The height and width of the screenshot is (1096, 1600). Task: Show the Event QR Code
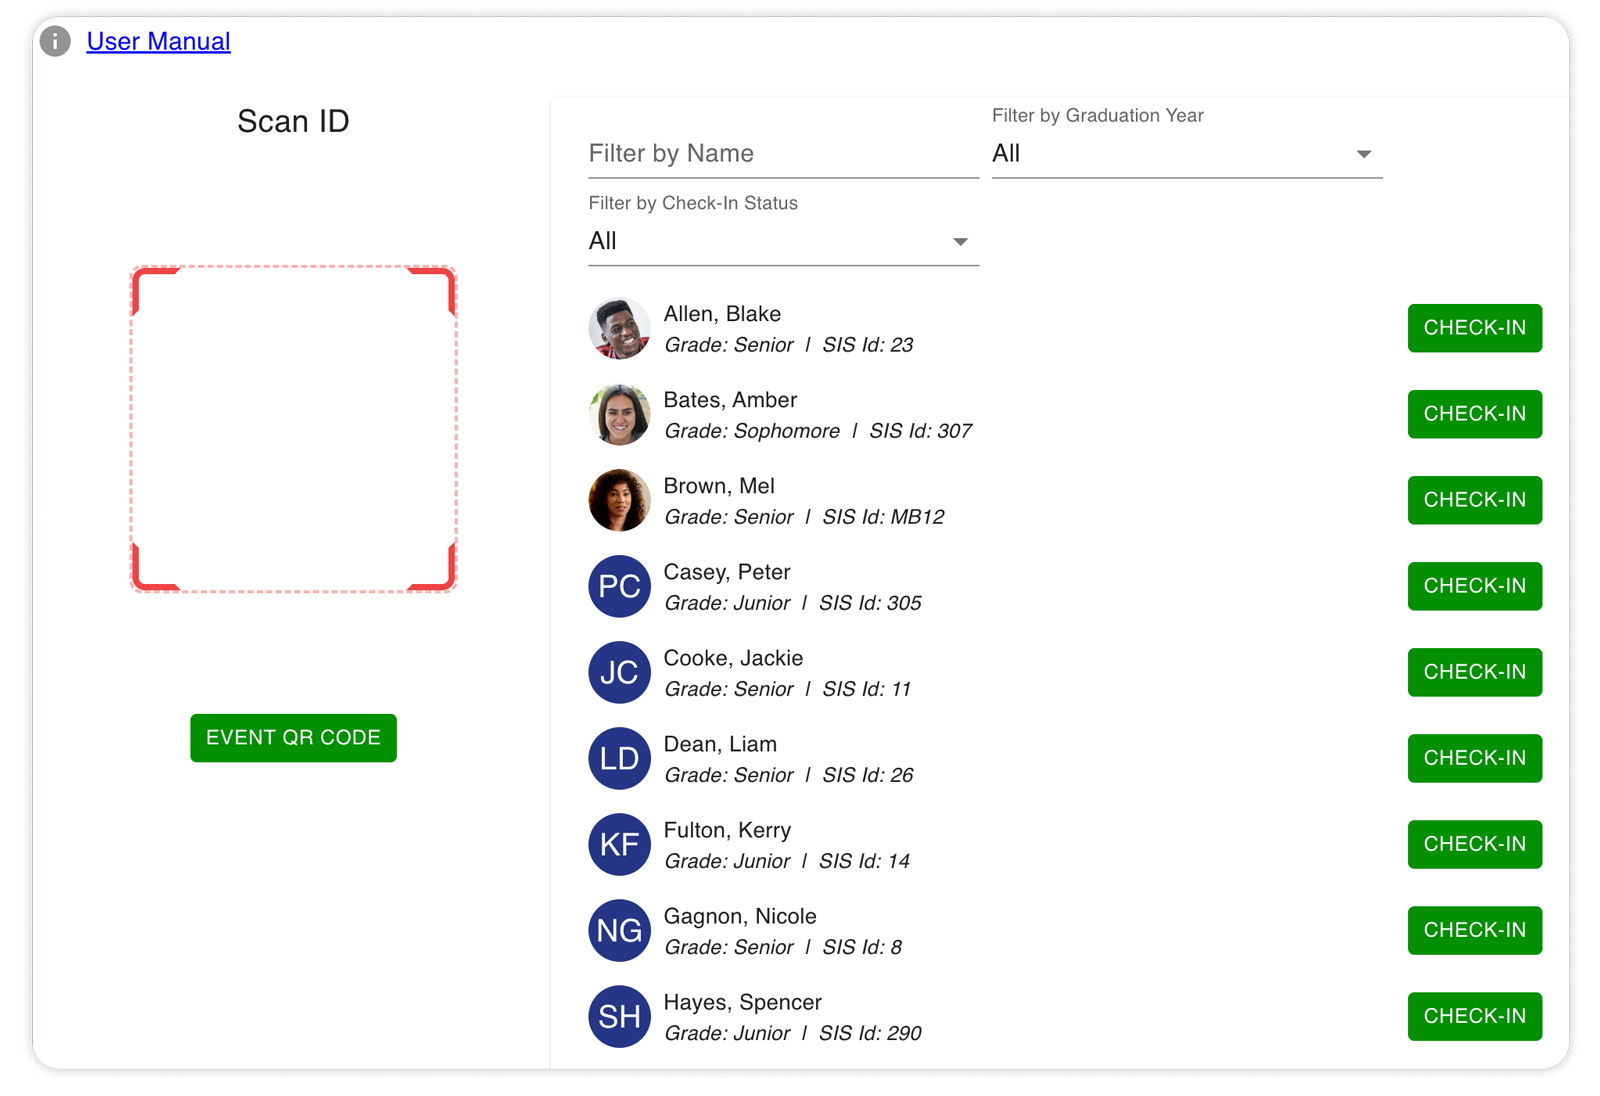pos(293,738)
